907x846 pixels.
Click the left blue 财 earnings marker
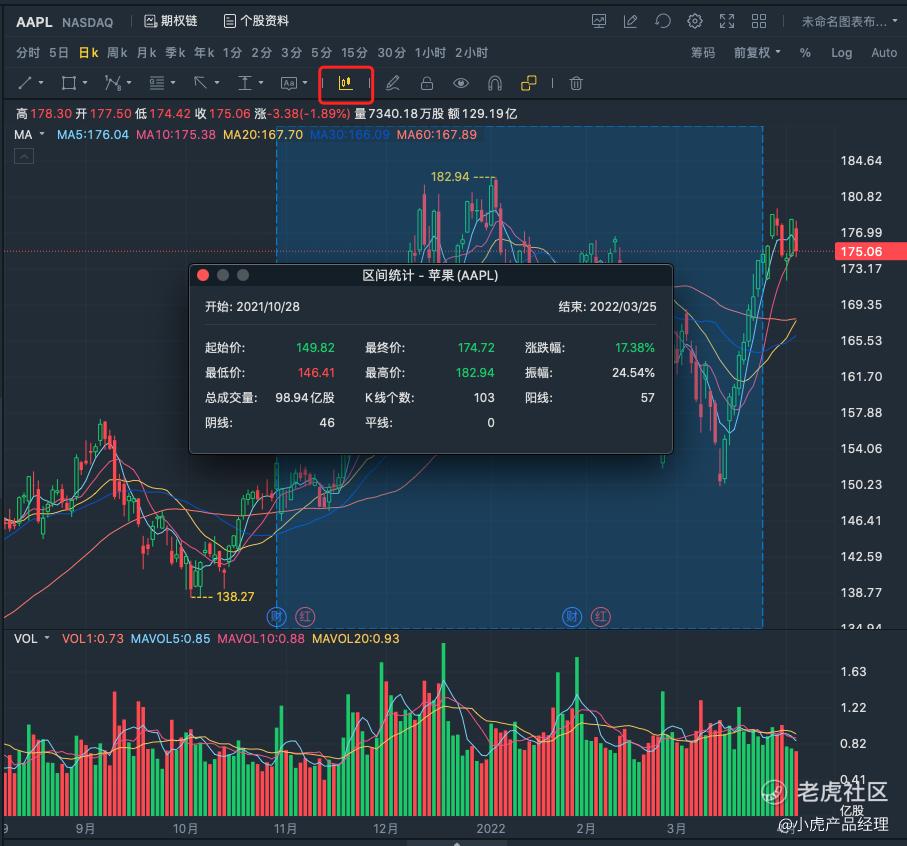coord(277,616)
